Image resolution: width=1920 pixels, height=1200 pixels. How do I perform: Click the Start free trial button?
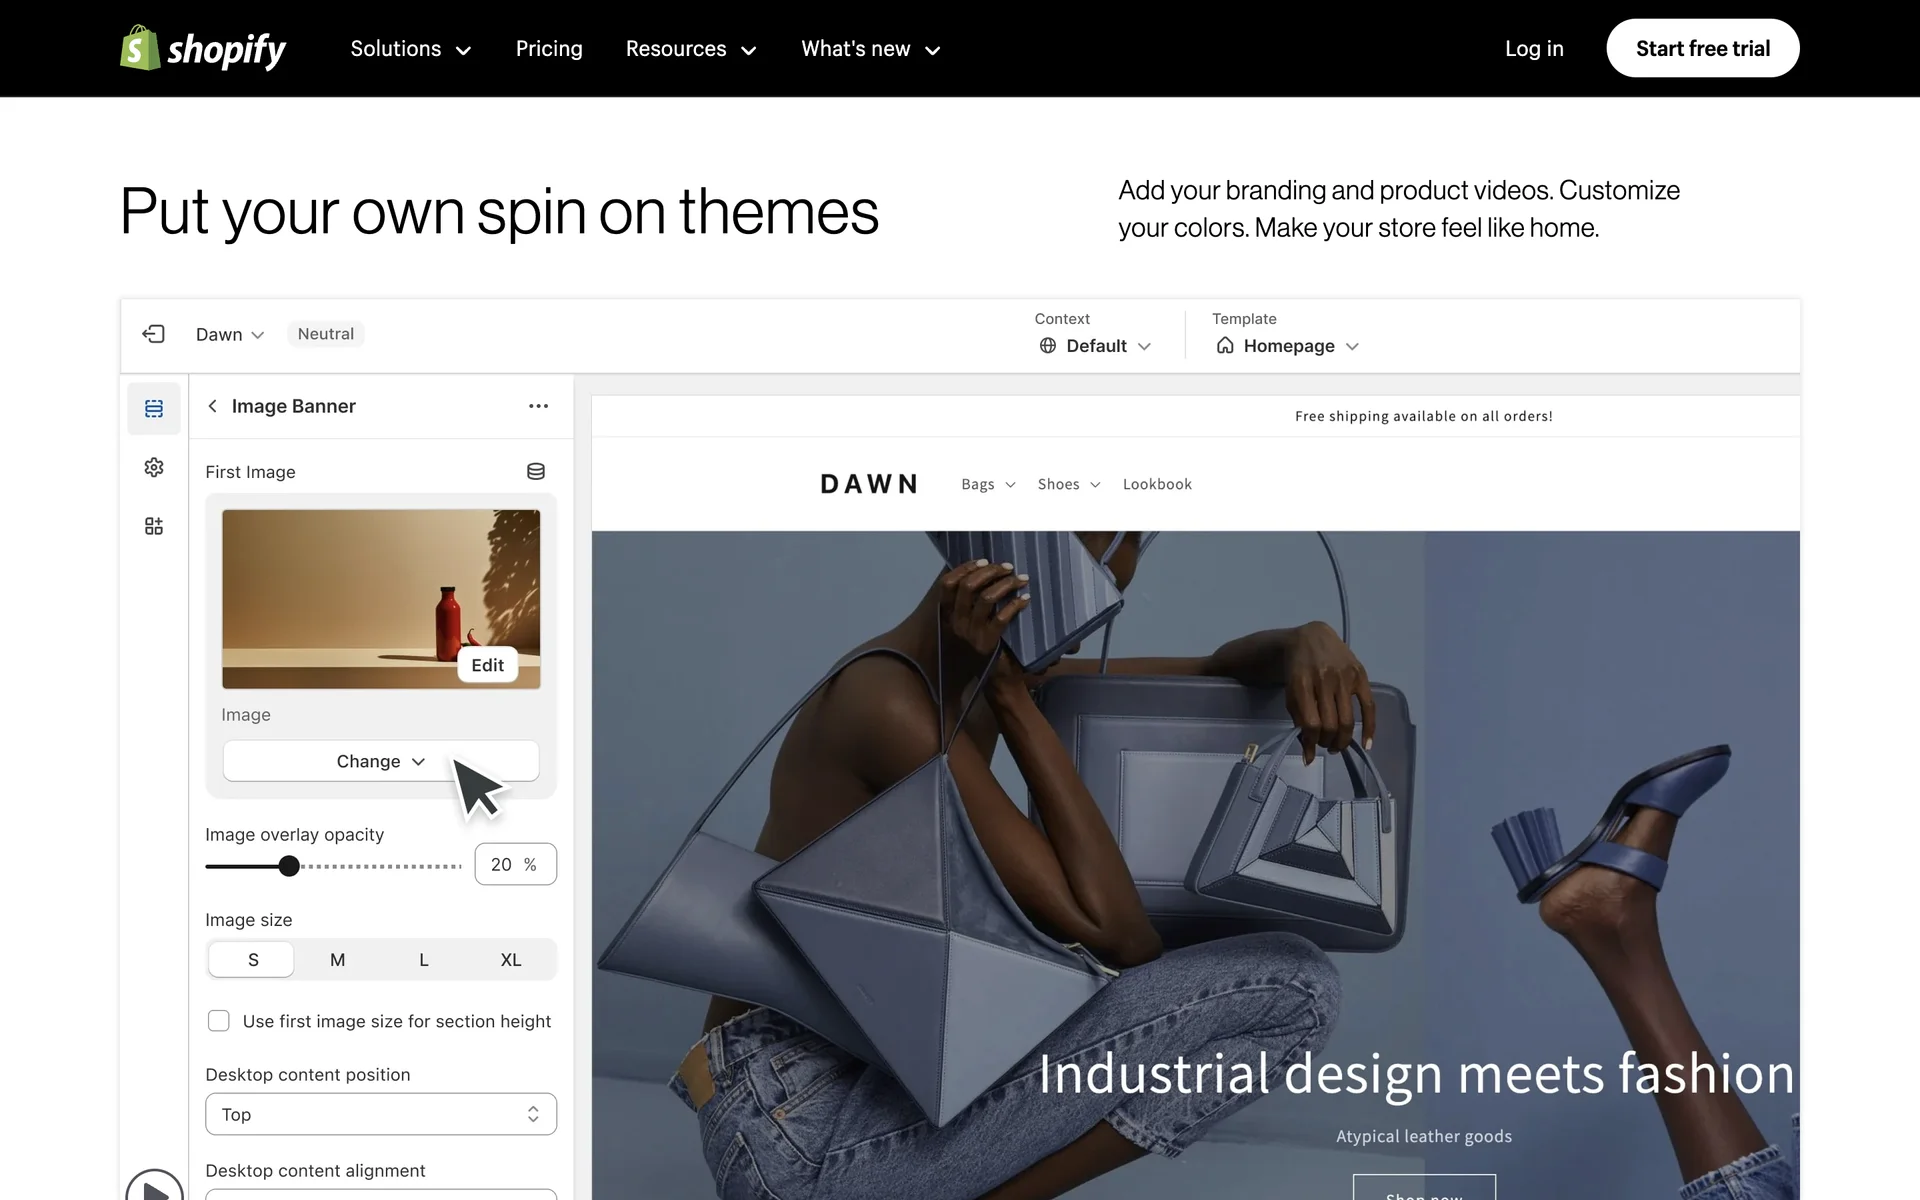point(1702,48)
